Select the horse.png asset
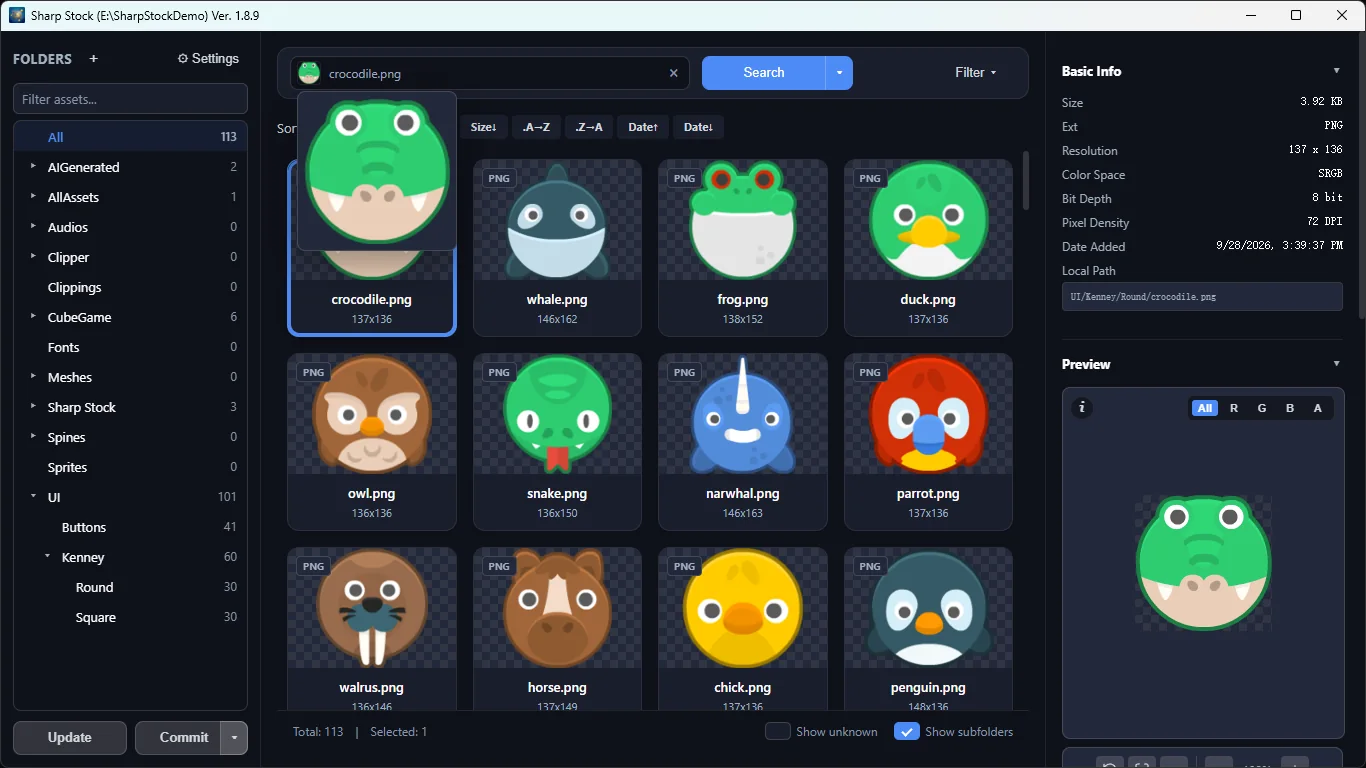The image size is (1366, 768). pyautogui.click(x=557, y=629)
